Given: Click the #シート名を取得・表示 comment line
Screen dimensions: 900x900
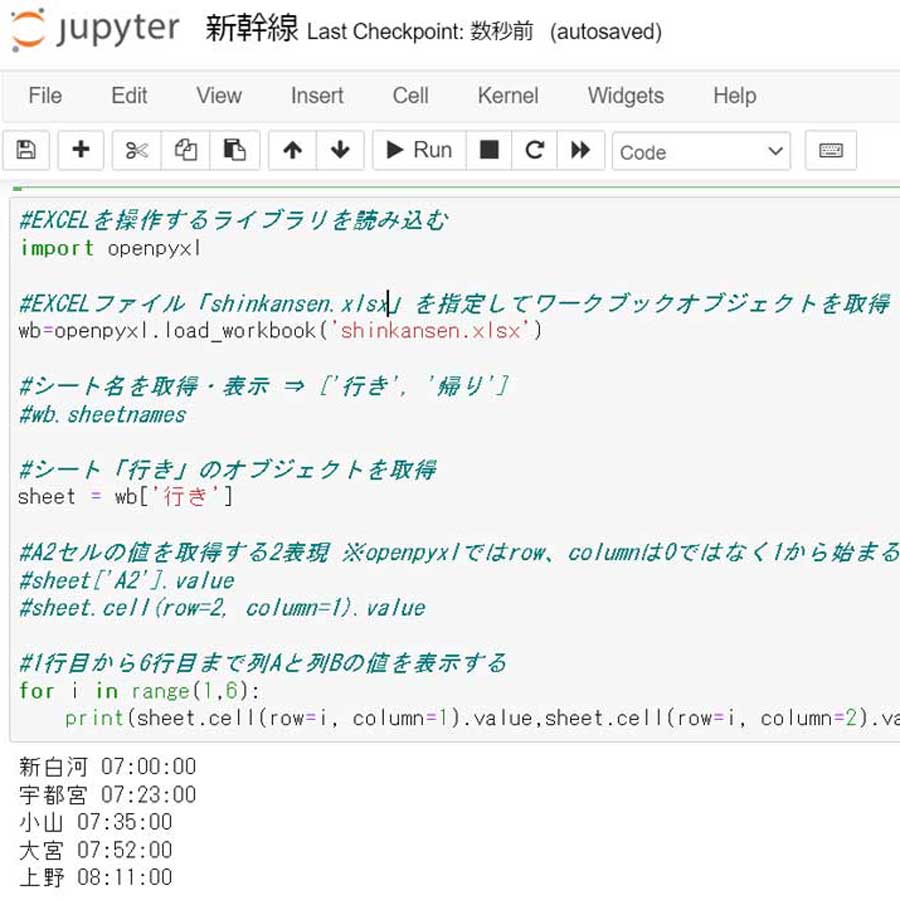Looking at the screenshot, I should pos(264,386).
